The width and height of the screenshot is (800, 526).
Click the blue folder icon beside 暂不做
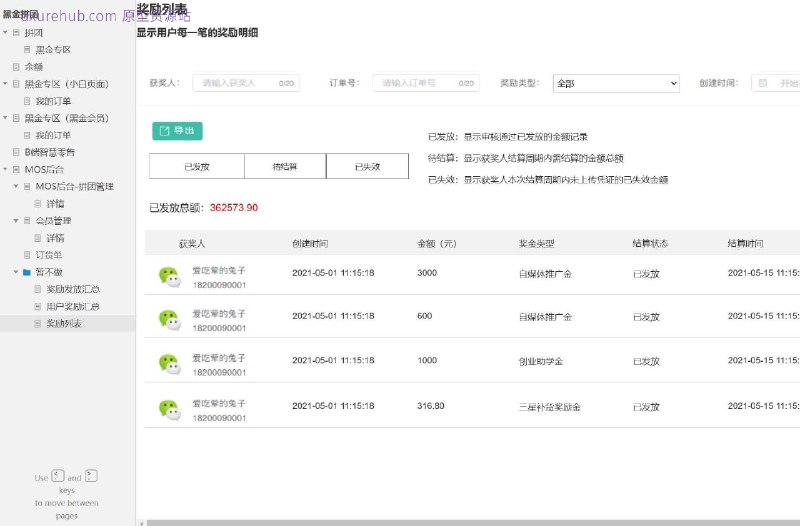tap(27, 272)
